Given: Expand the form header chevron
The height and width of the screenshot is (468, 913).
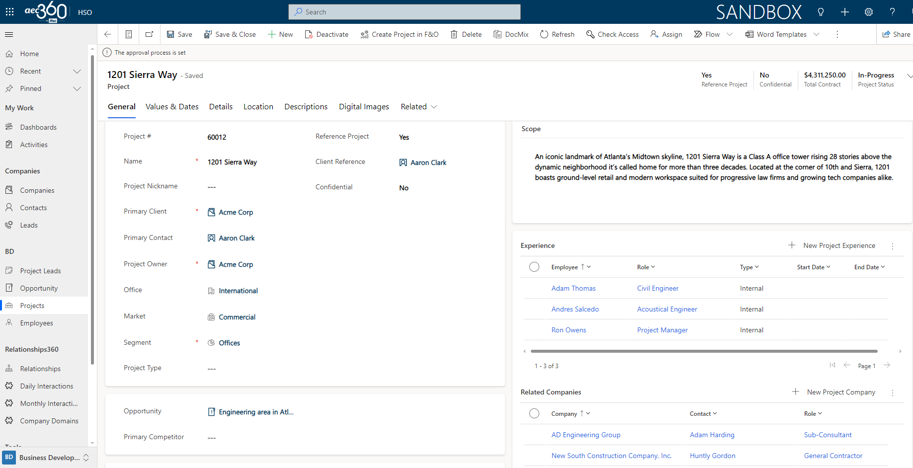Looking at the screenshot, I should (908, 76).
